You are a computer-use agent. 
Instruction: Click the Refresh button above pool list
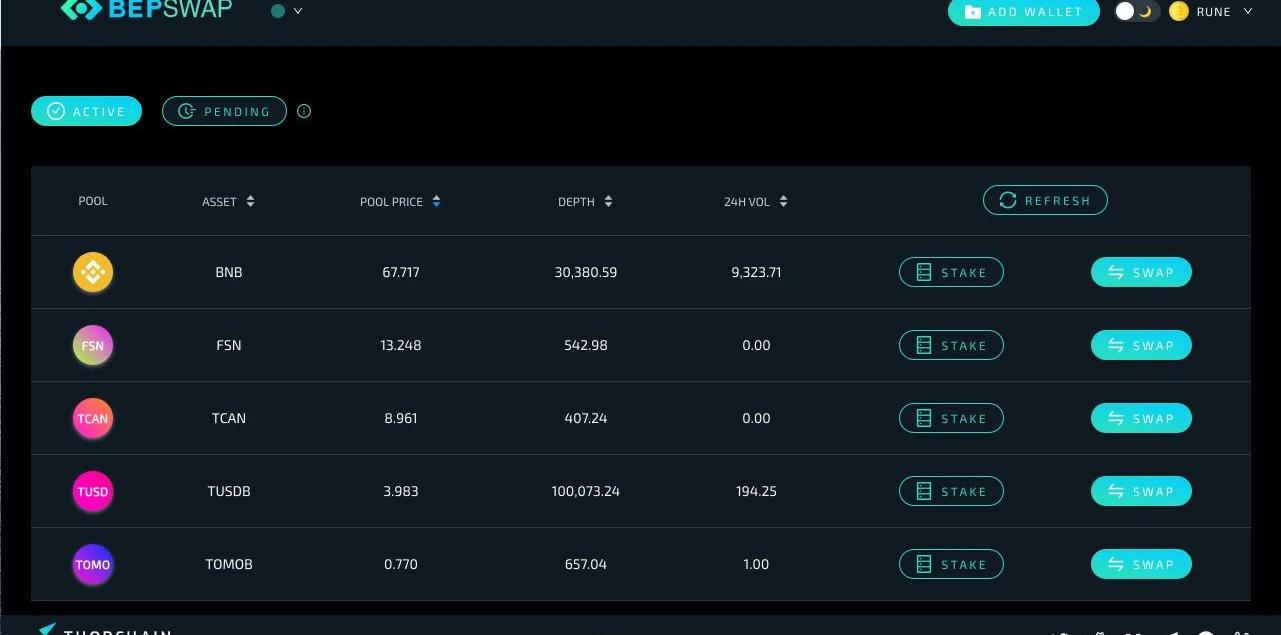[x=1045, y=200]
